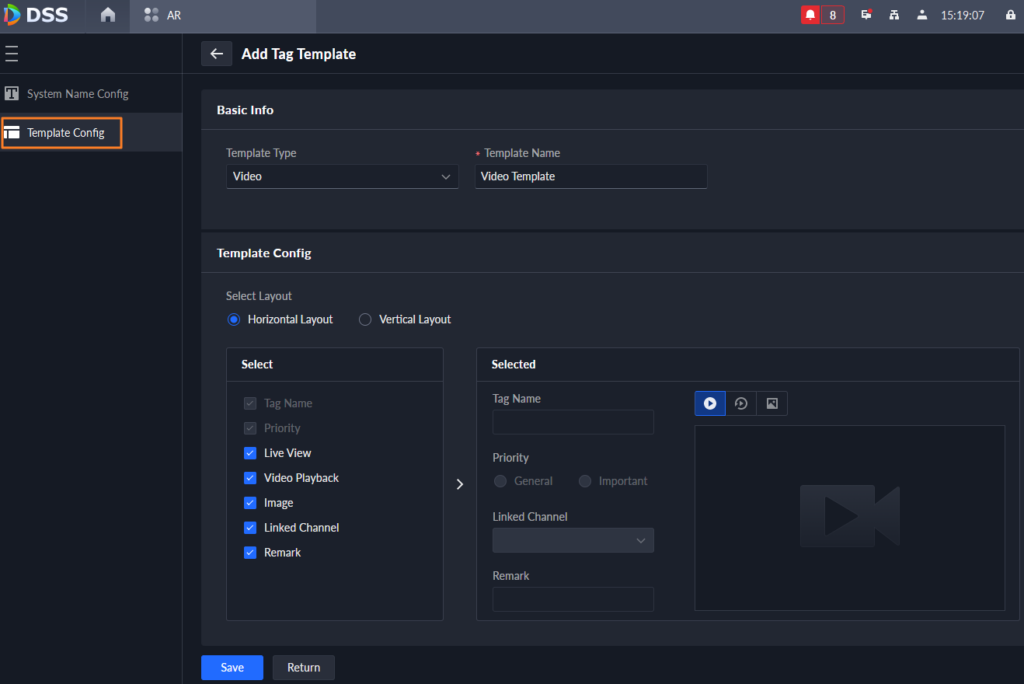Select the live view play icon
Screen dimensions: 1024x684
[710, 403]
